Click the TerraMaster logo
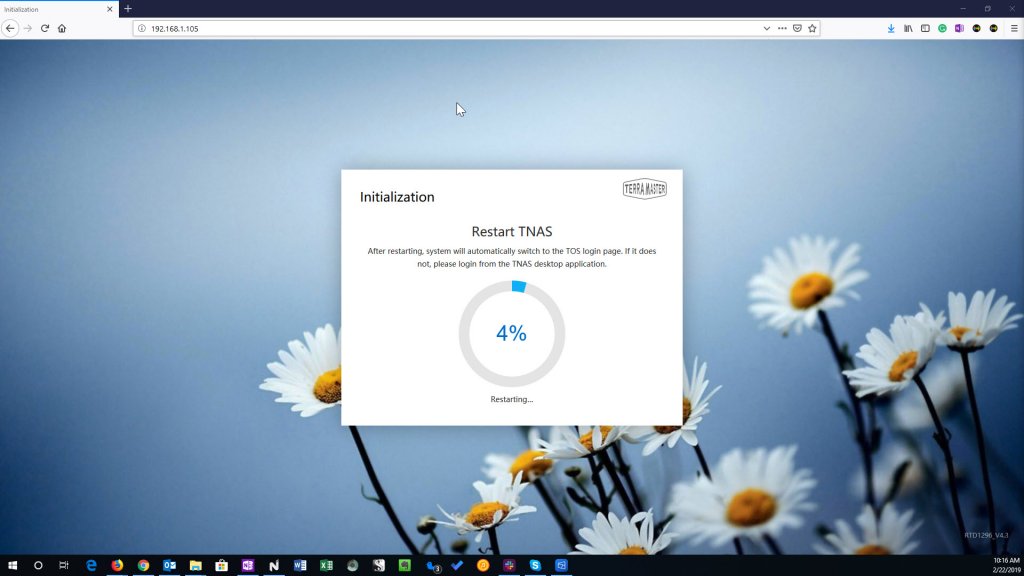Viewport: 1024px width, 576px height. coord(645,189)
